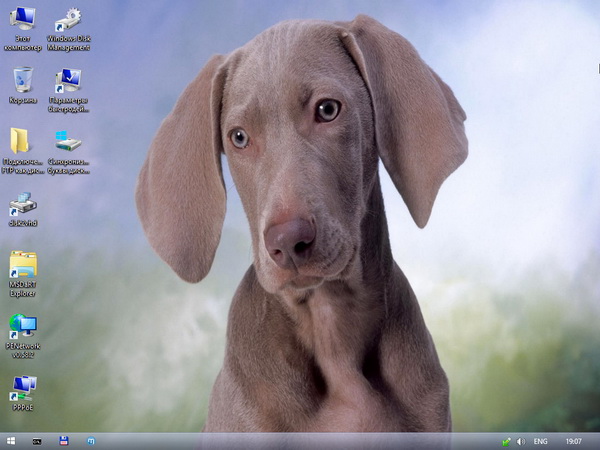Open the volume speaker tray control
Image resolution: width=600 pixels, height=450 pixels.
(x=520, y=441)
